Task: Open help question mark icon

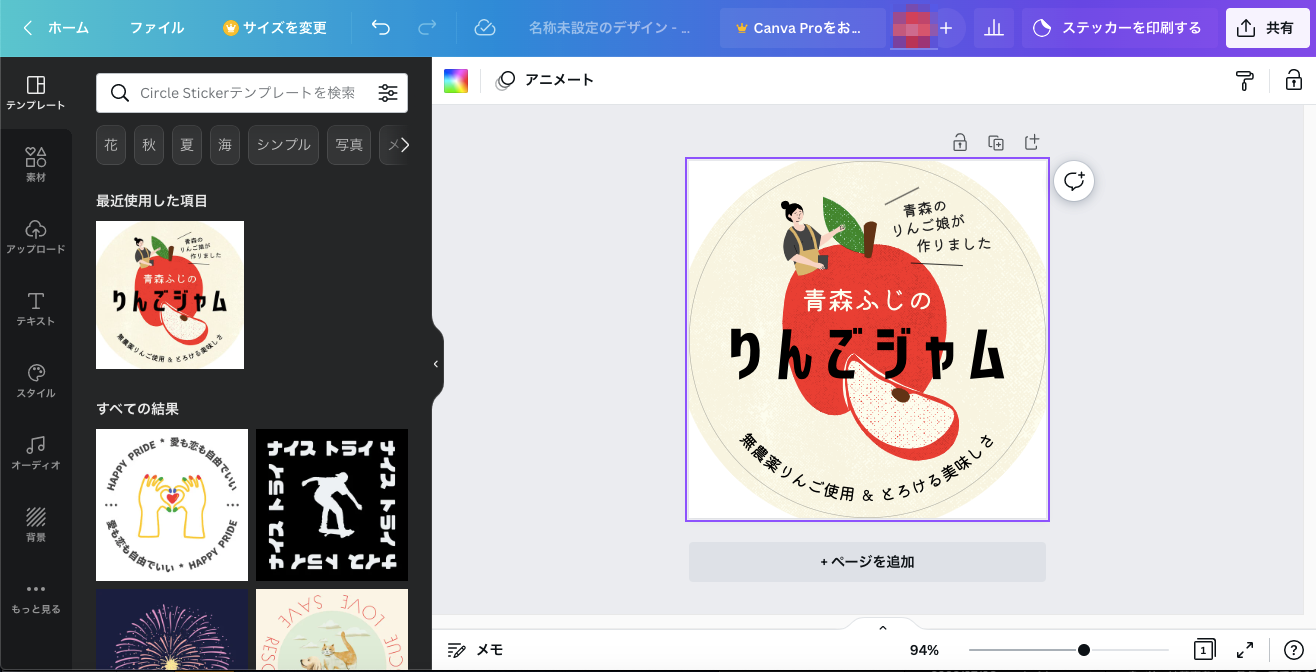Action: (x=1293, y=650)
